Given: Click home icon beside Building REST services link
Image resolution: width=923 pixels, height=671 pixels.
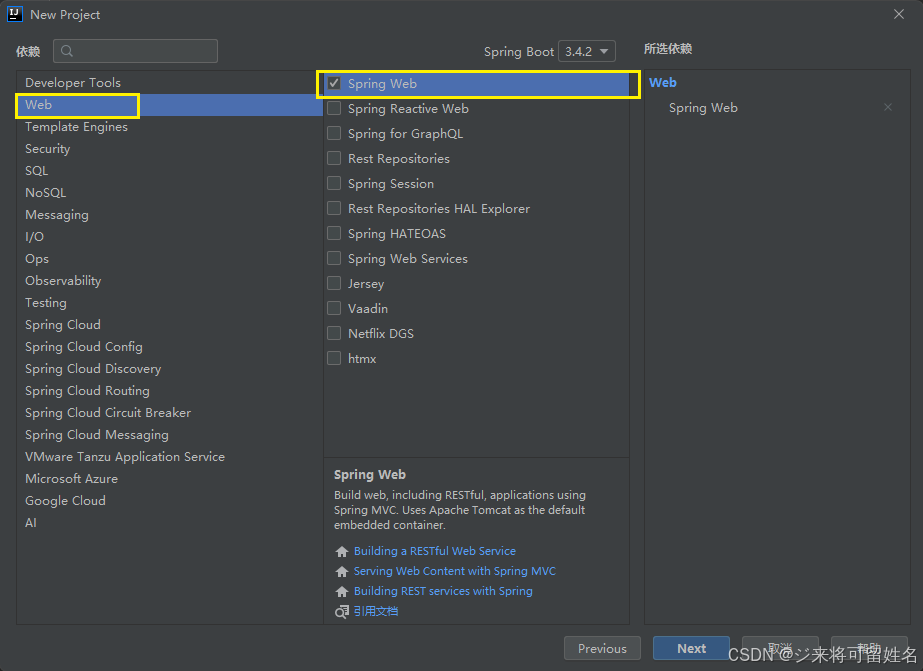Looking at the screenshot, I should point(341,592).
